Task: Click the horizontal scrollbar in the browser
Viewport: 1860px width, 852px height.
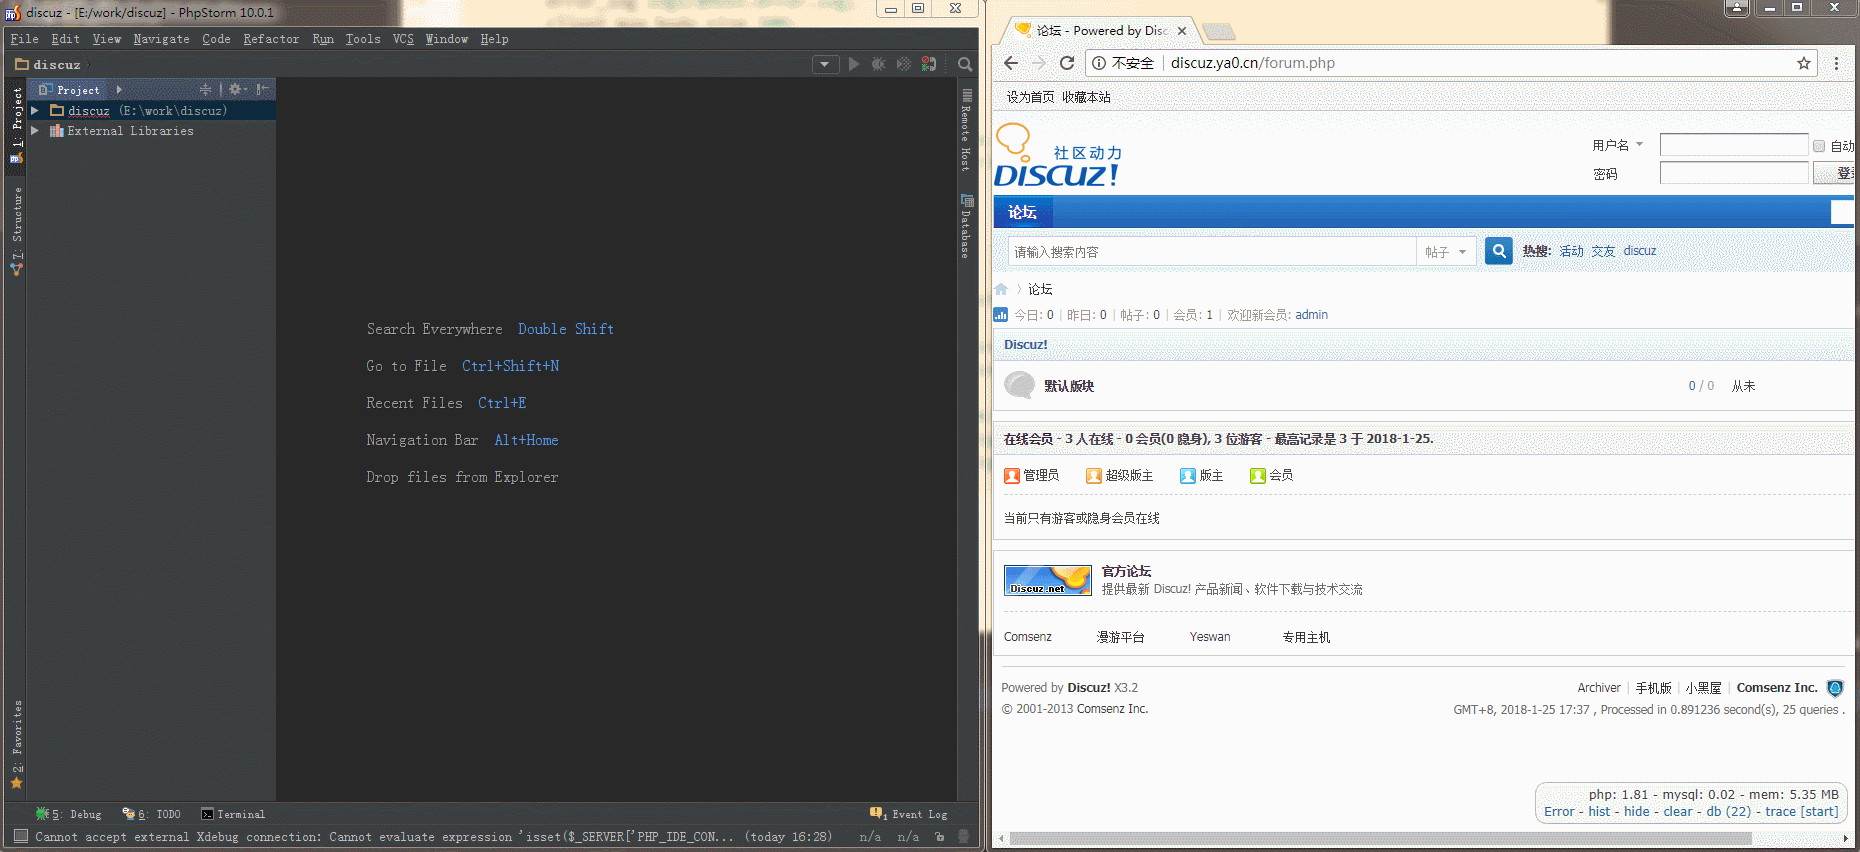Action: pos(1380,839)
